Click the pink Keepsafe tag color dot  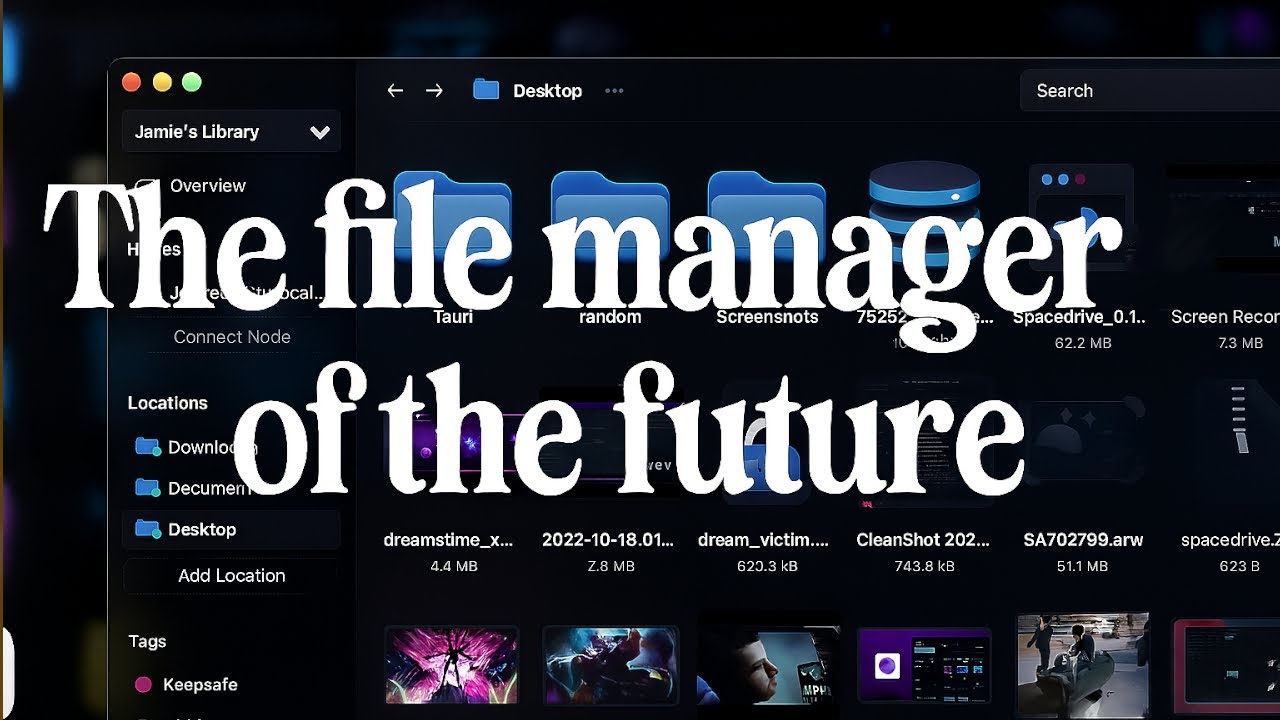[143, 685]
